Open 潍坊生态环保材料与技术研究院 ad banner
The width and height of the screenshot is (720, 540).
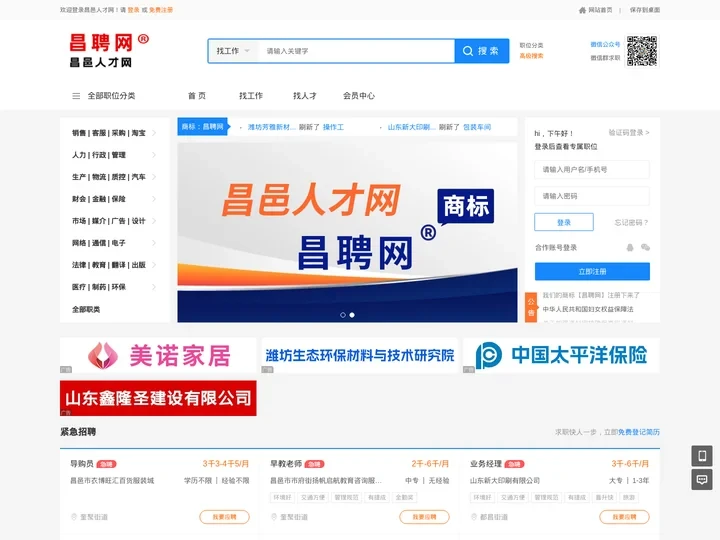tap(360, 355)
